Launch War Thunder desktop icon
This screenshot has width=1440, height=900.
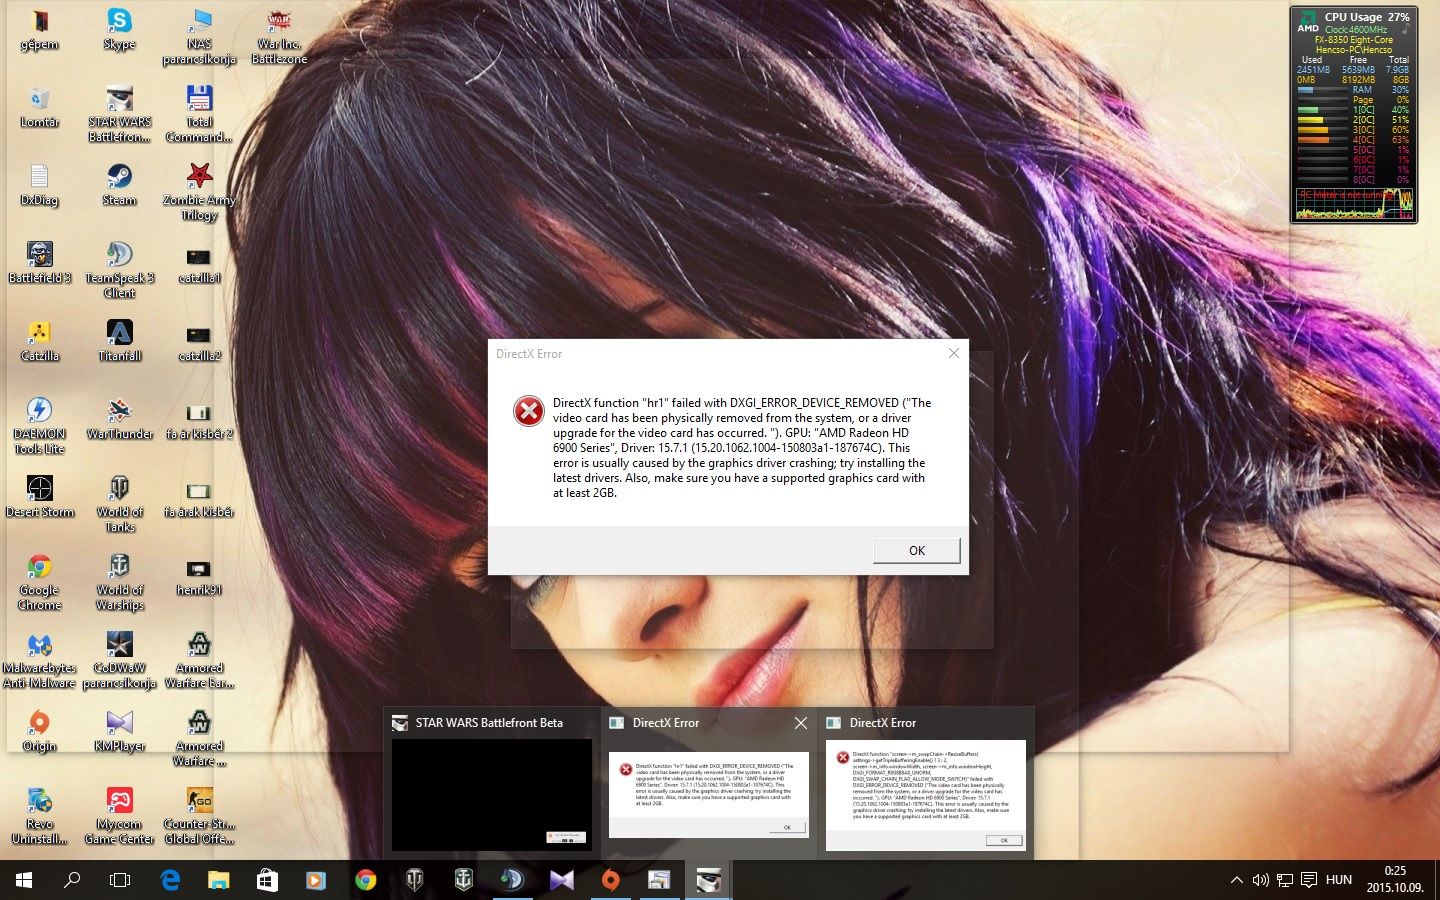tap(119, 419)
